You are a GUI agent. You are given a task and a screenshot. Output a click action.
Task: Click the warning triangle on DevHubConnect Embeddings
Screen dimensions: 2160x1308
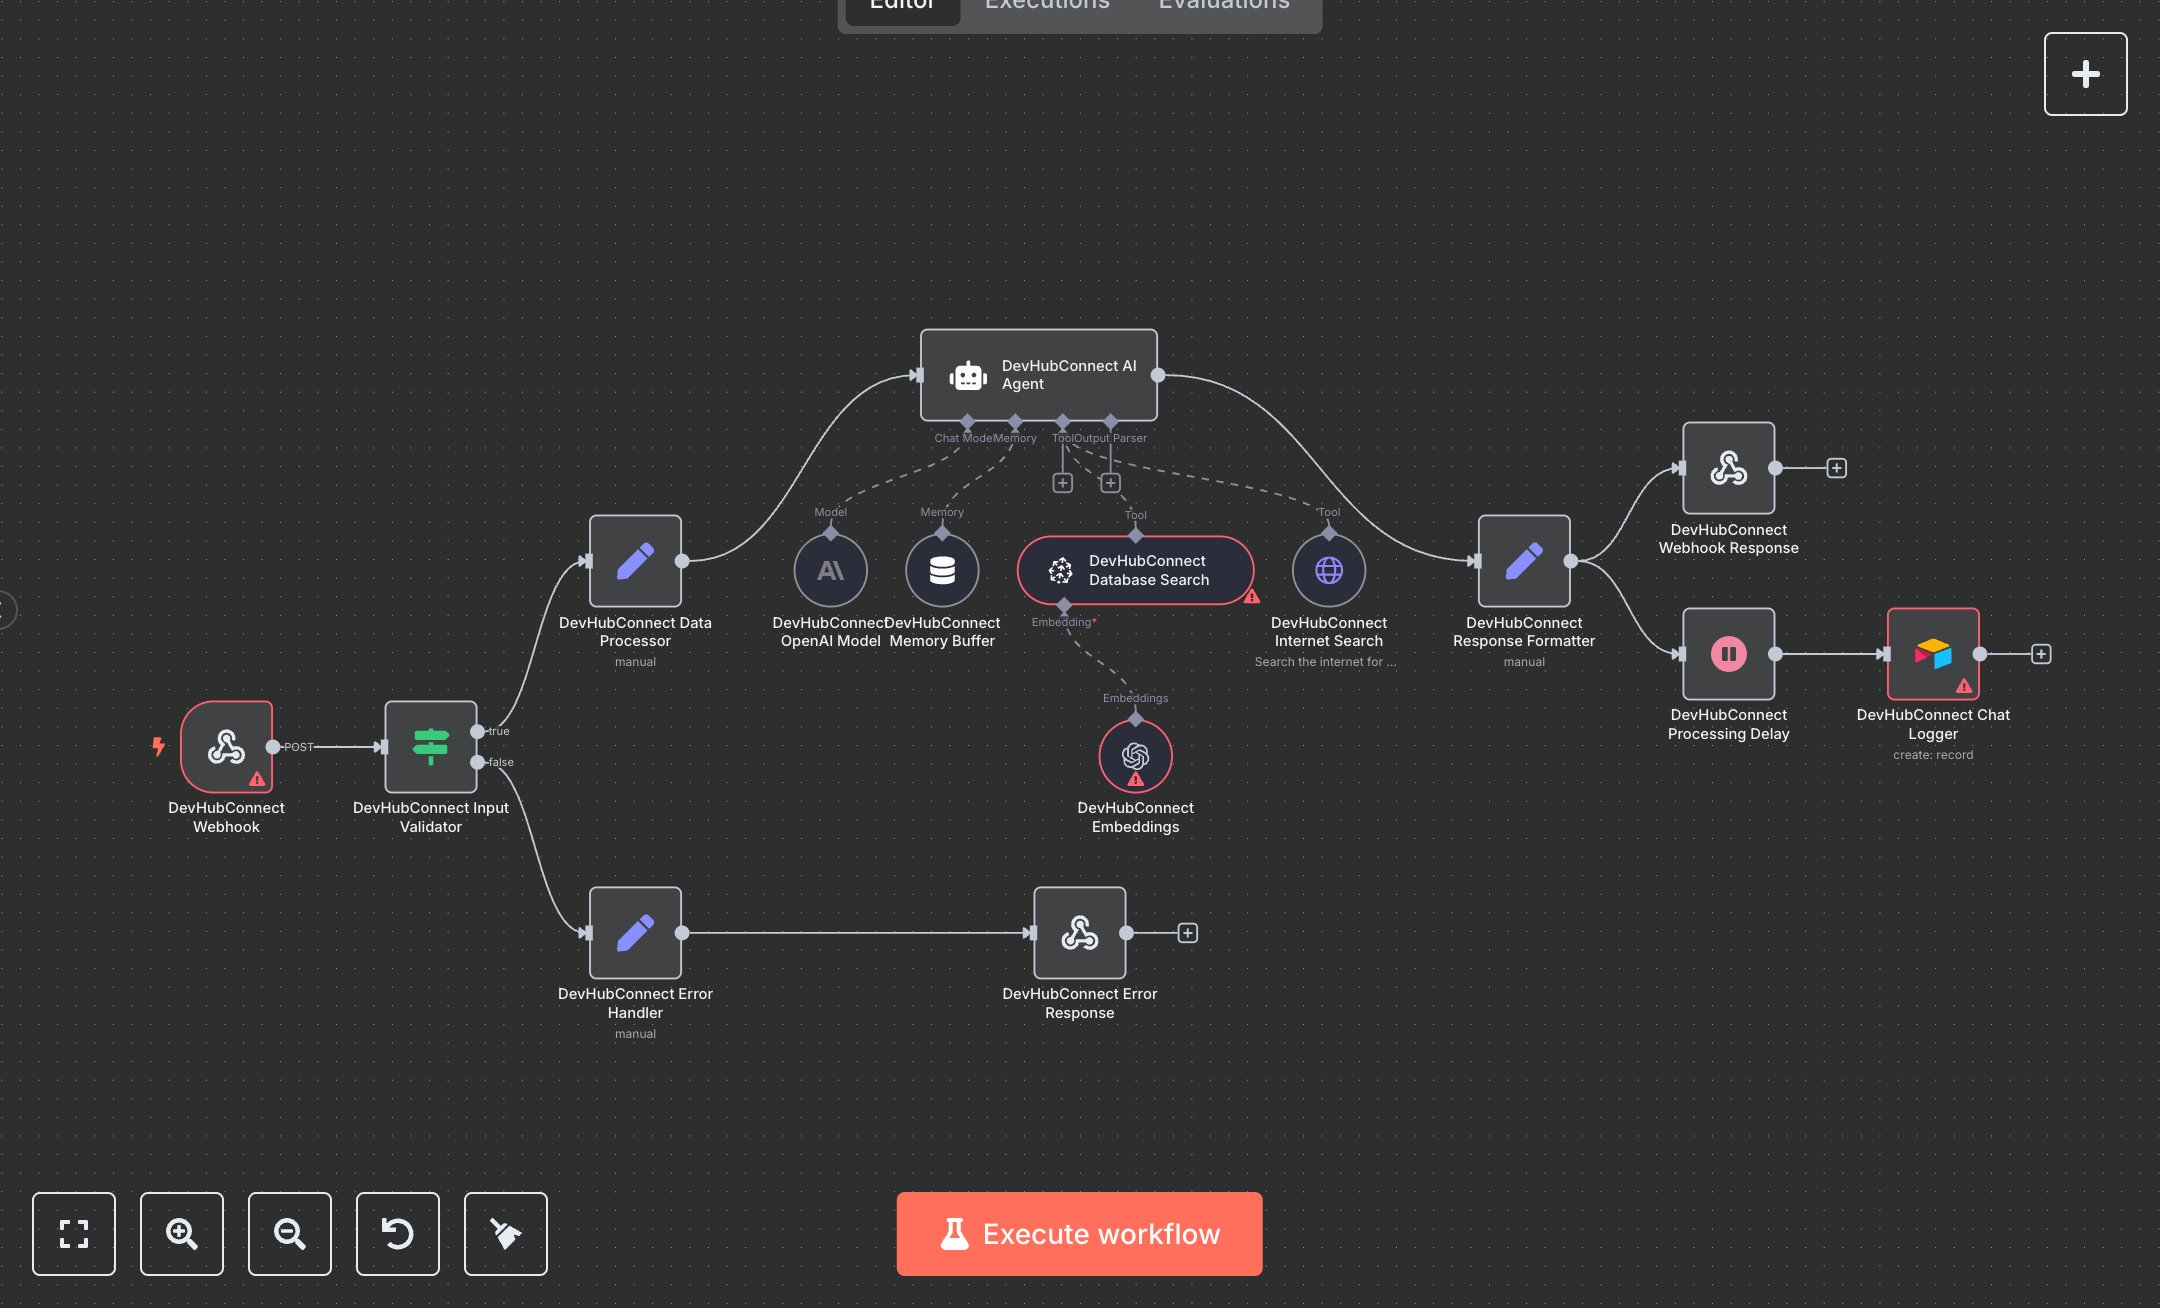coord(1135,777)
